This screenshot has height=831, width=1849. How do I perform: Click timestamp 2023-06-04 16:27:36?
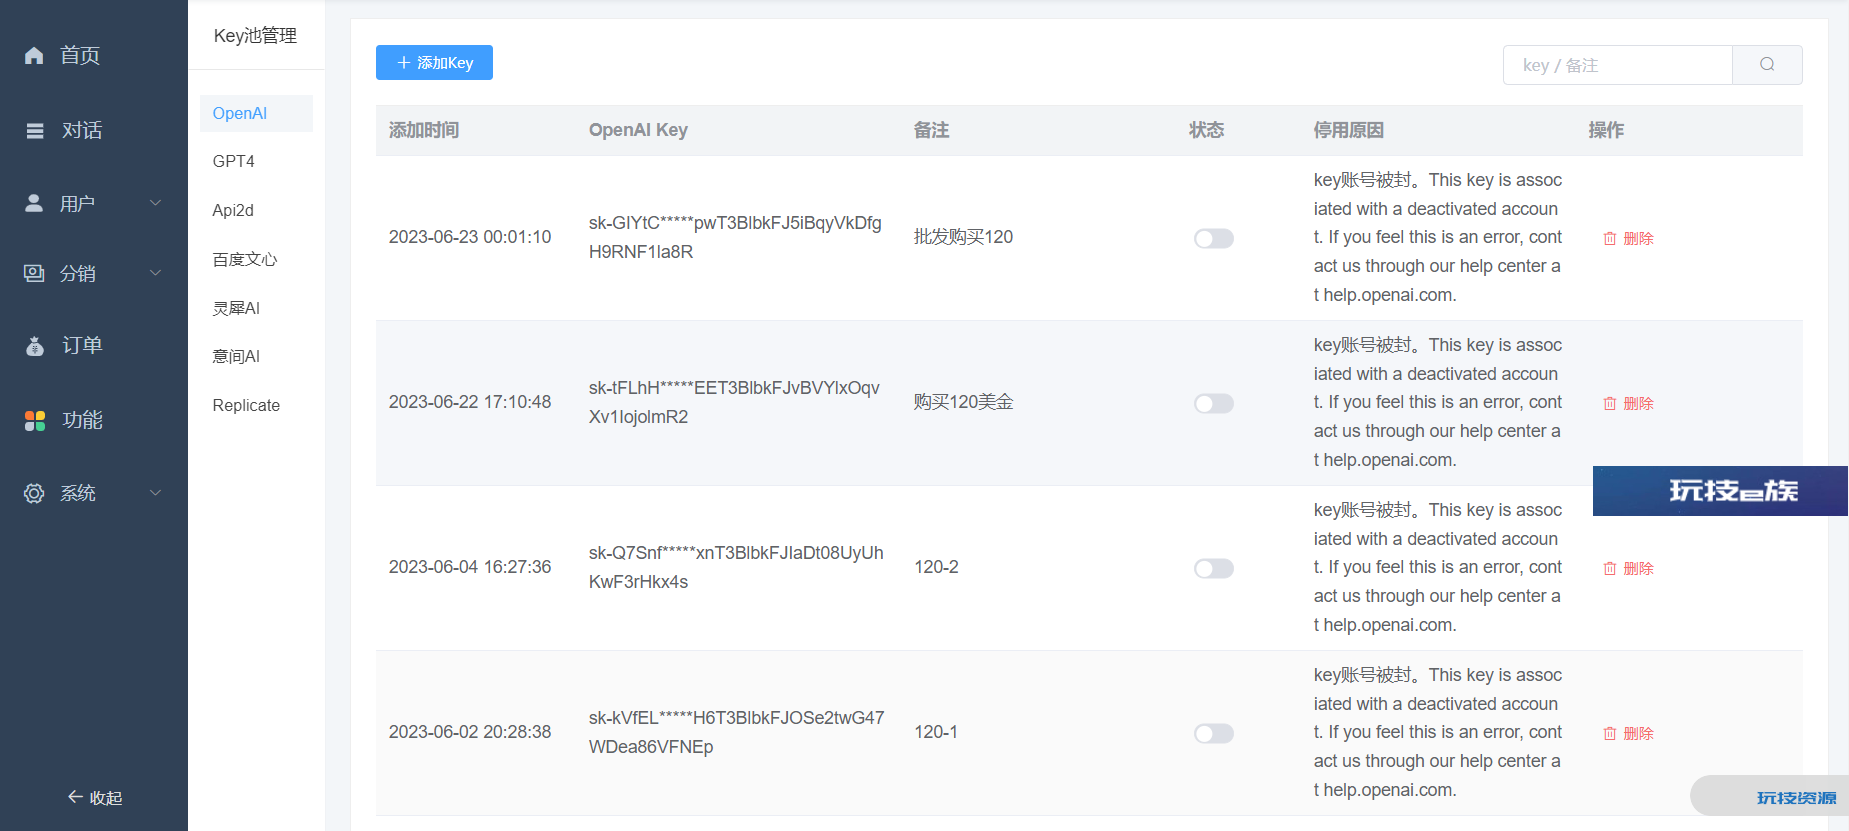(x=470, y=567)
